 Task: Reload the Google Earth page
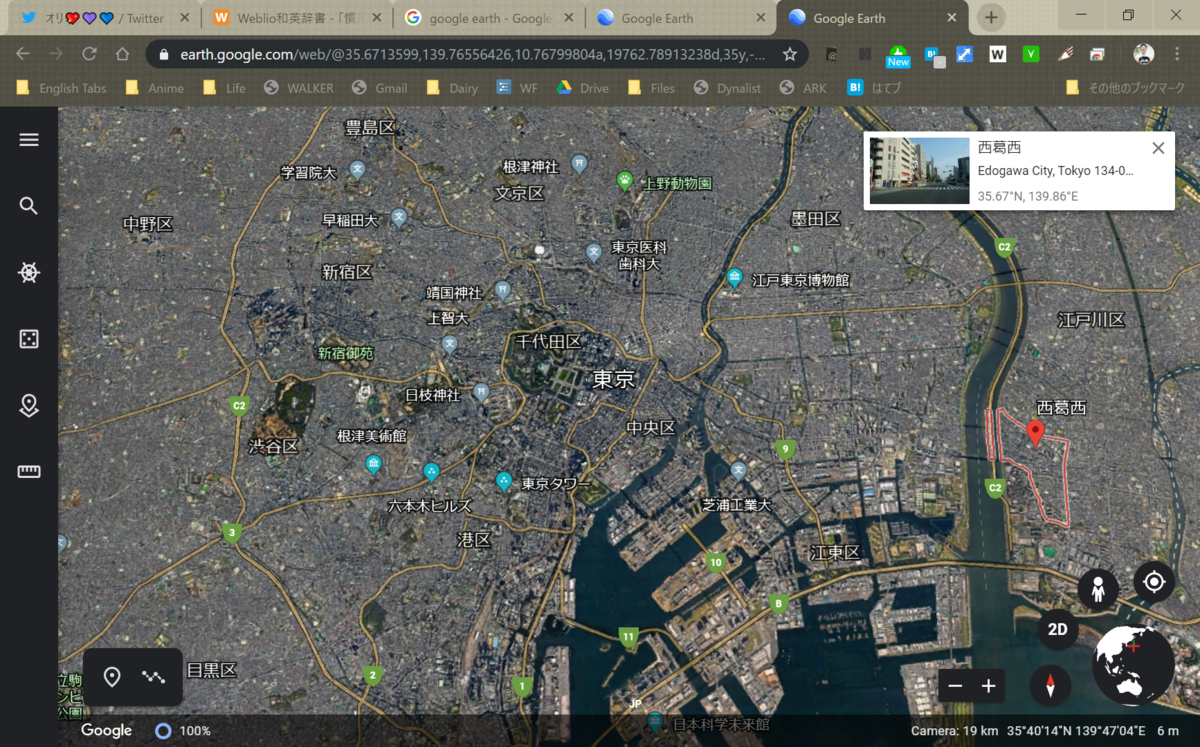pos(89,54)
